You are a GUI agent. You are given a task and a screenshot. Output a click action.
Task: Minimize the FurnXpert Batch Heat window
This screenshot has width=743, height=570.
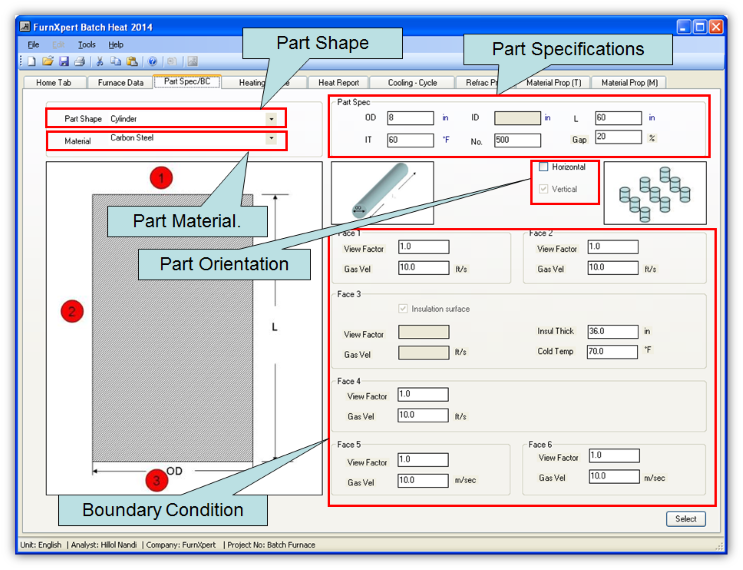click(684, 27)
